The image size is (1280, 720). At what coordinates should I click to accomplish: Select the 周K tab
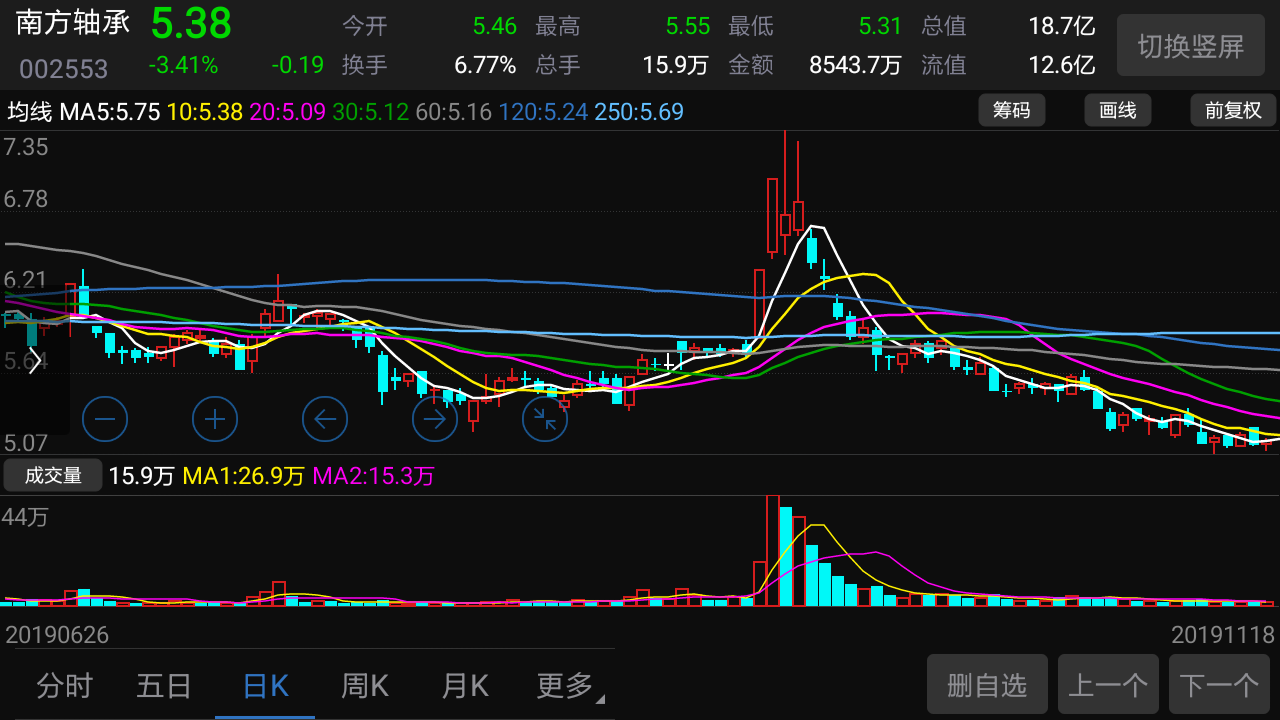[365, 686]
